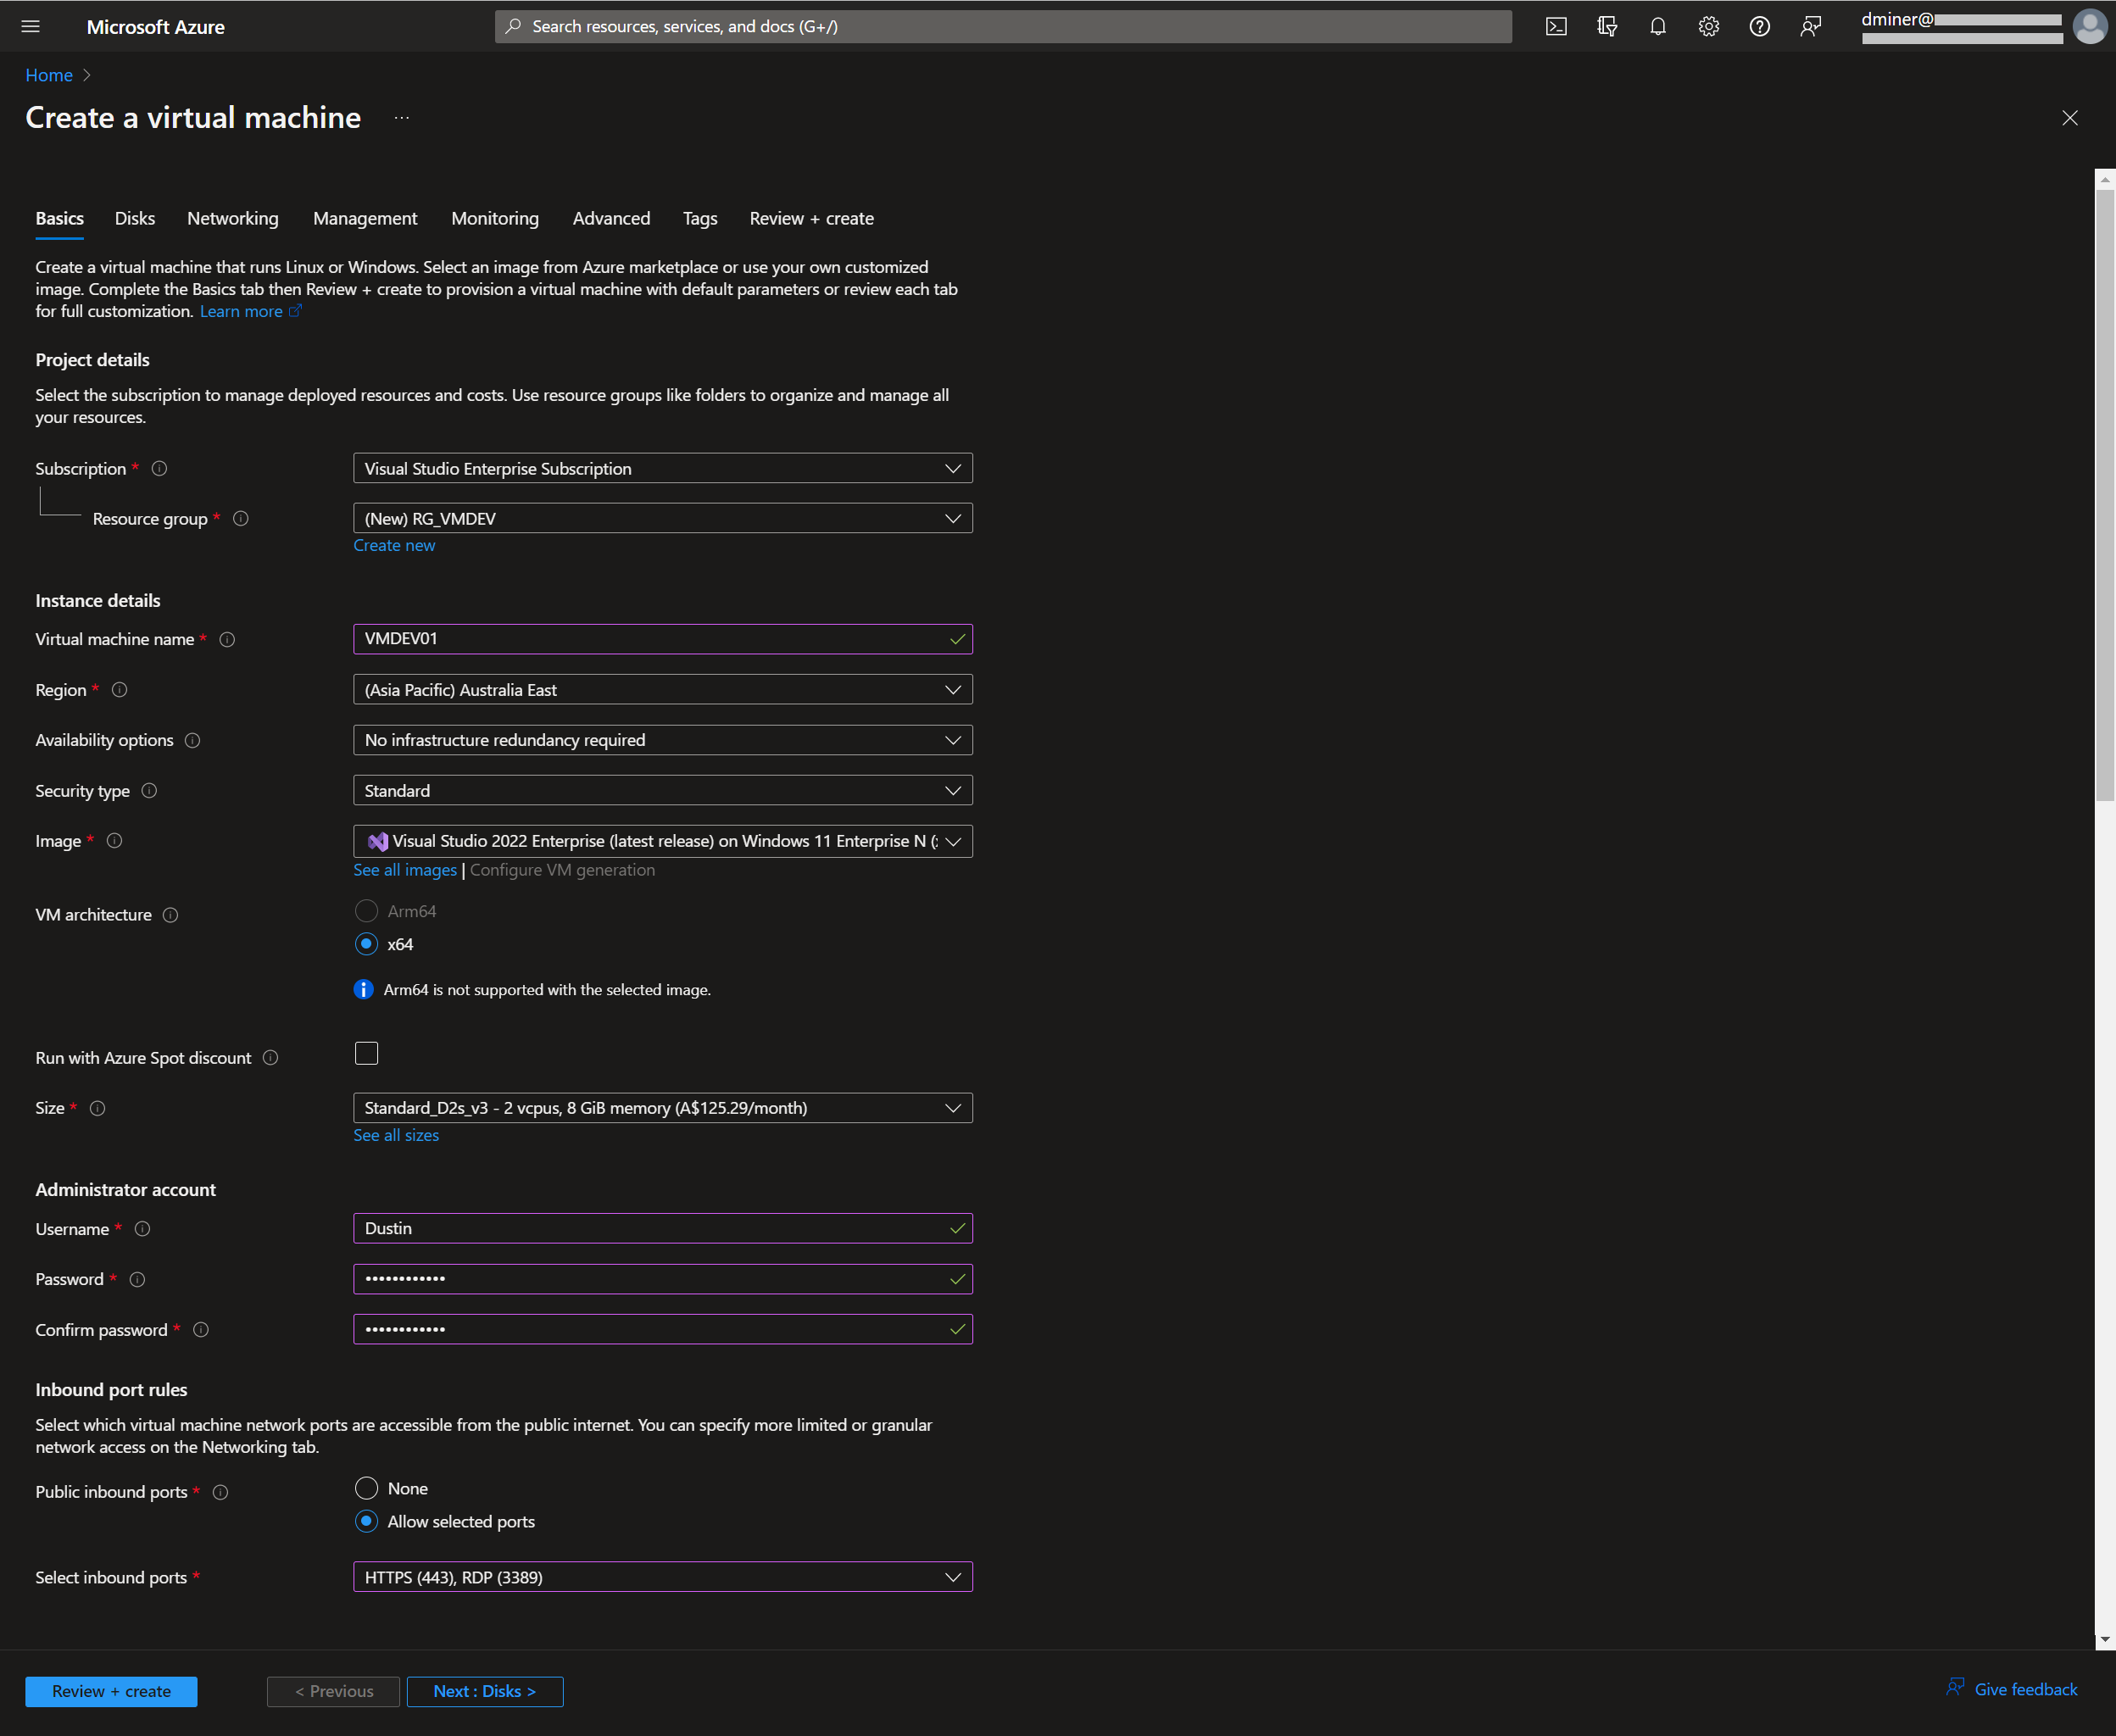Click the Availability options info icon

[x=193, y=741]
